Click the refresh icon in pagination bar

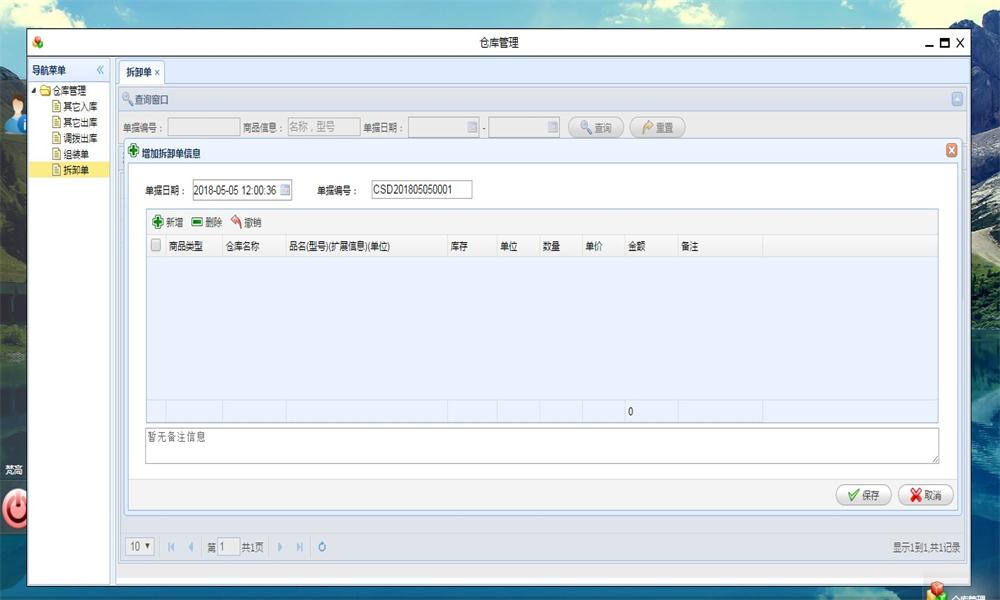(x=322, y=547)
